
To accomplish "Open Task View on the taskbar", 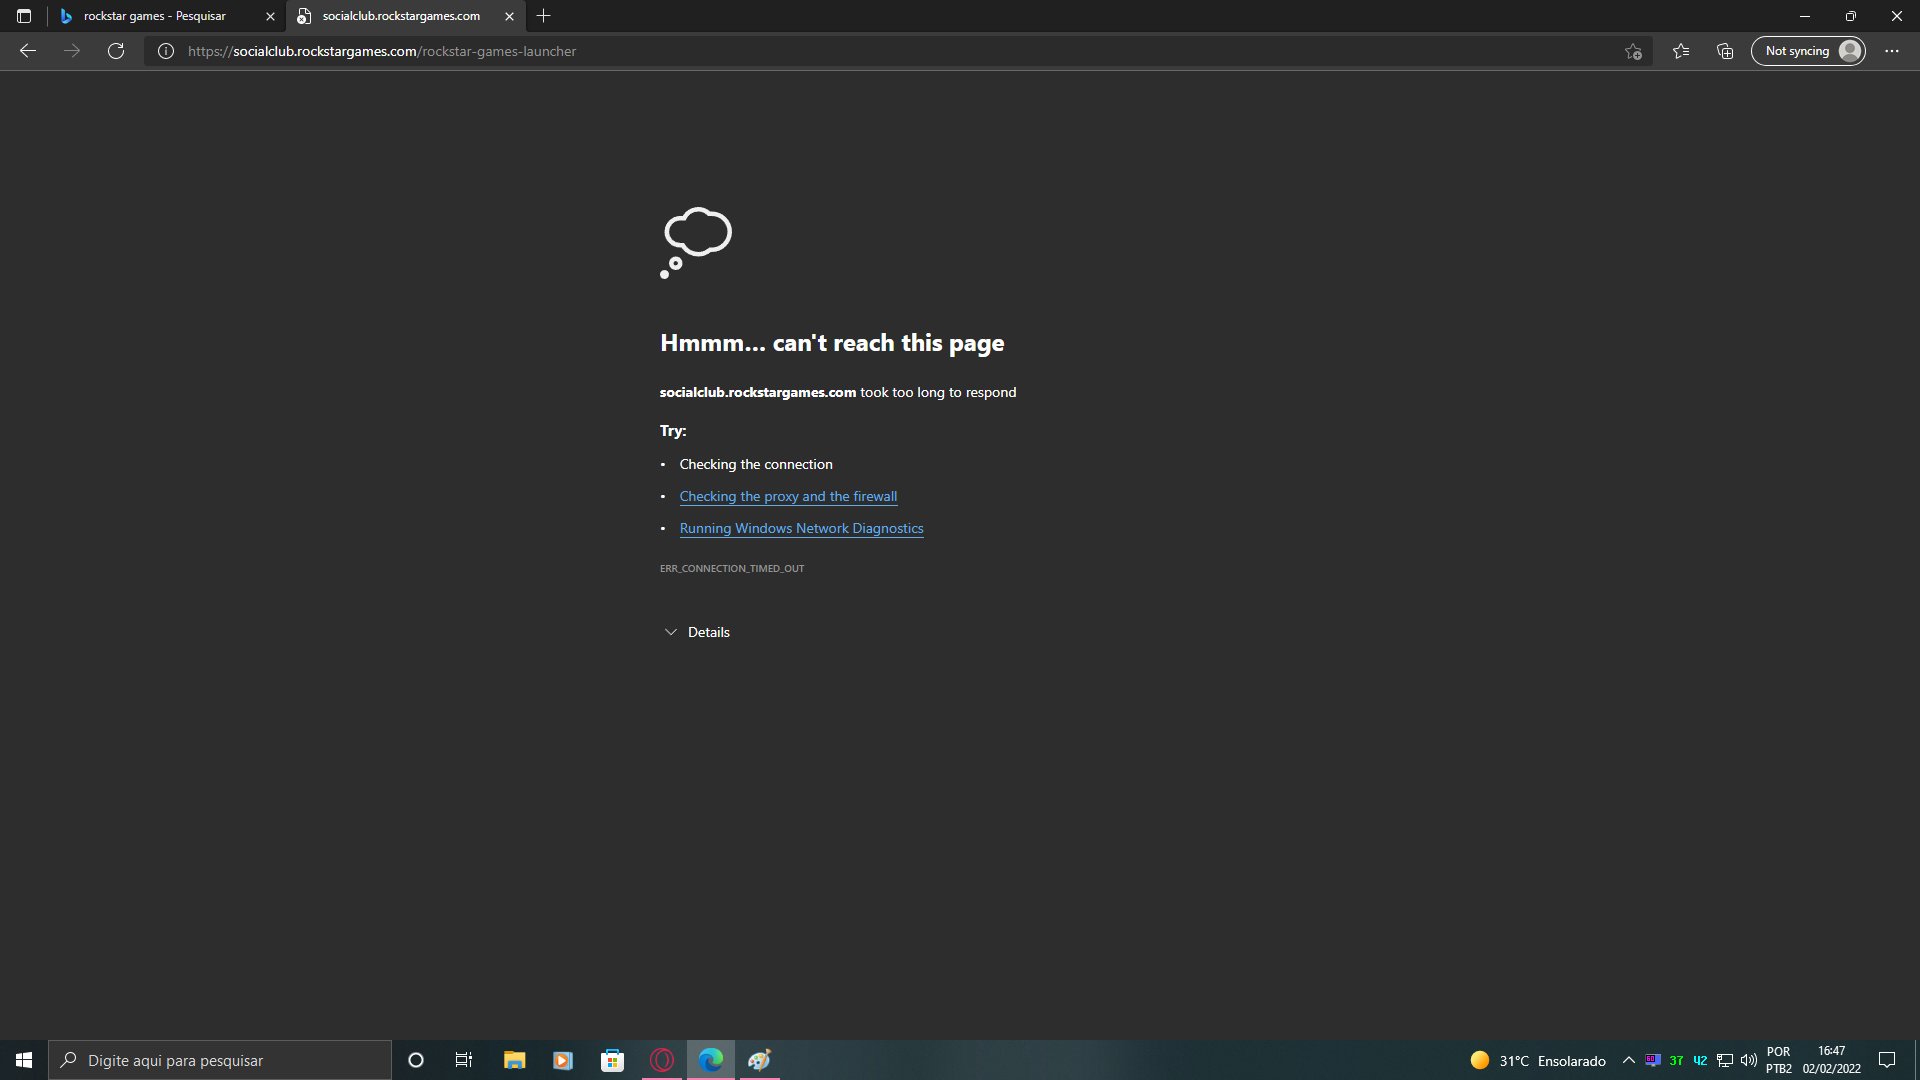I will coord(464,1060).
